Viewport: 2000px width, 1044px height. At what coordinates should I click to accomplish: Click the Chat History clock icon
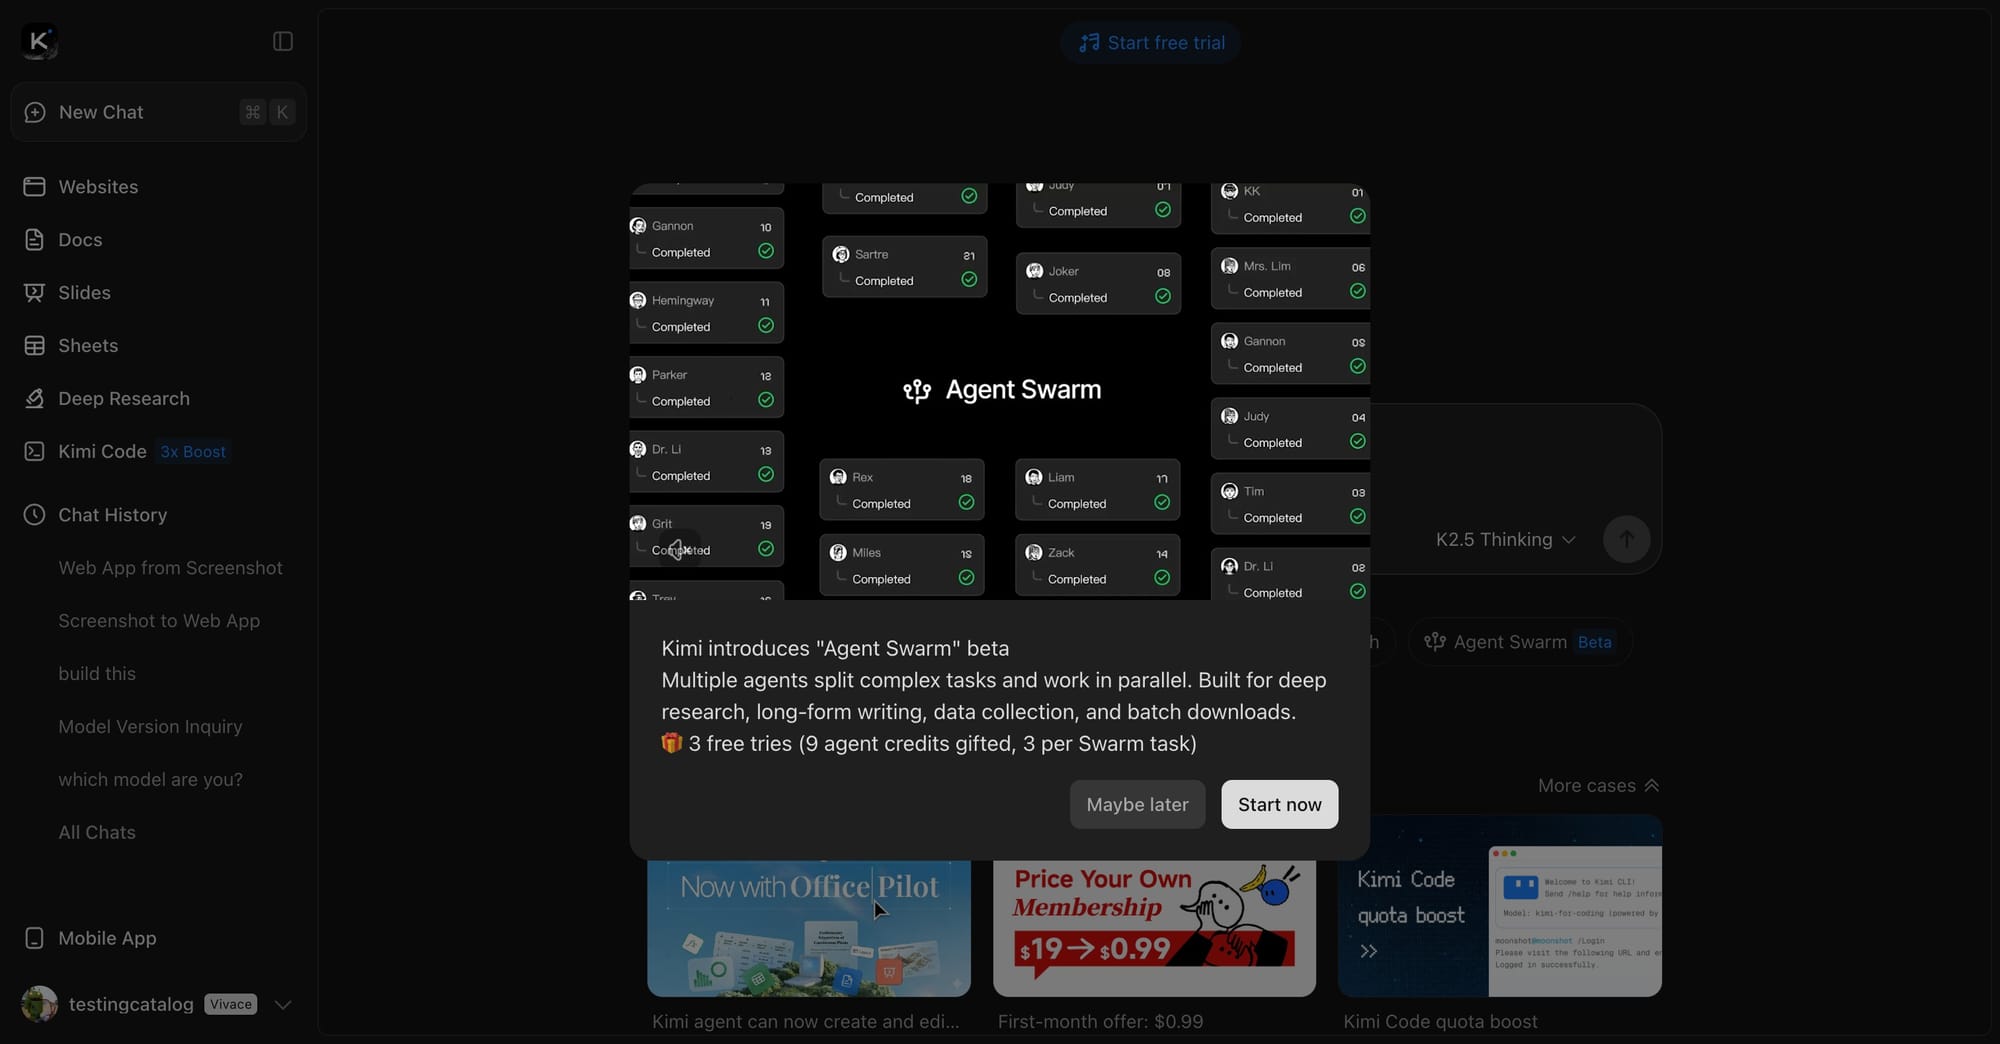[x=34, y=515]
